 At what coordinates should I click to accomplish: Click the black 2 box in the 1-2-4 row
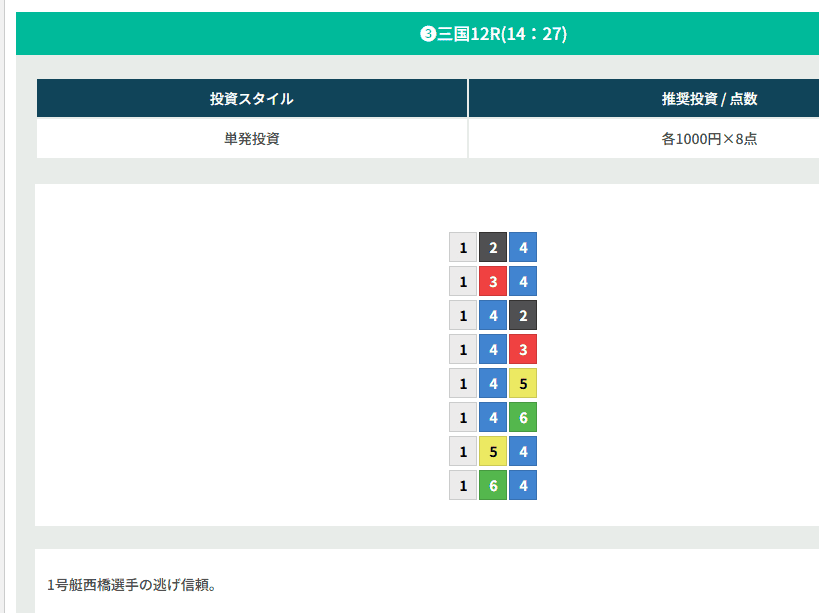(493, 247)
